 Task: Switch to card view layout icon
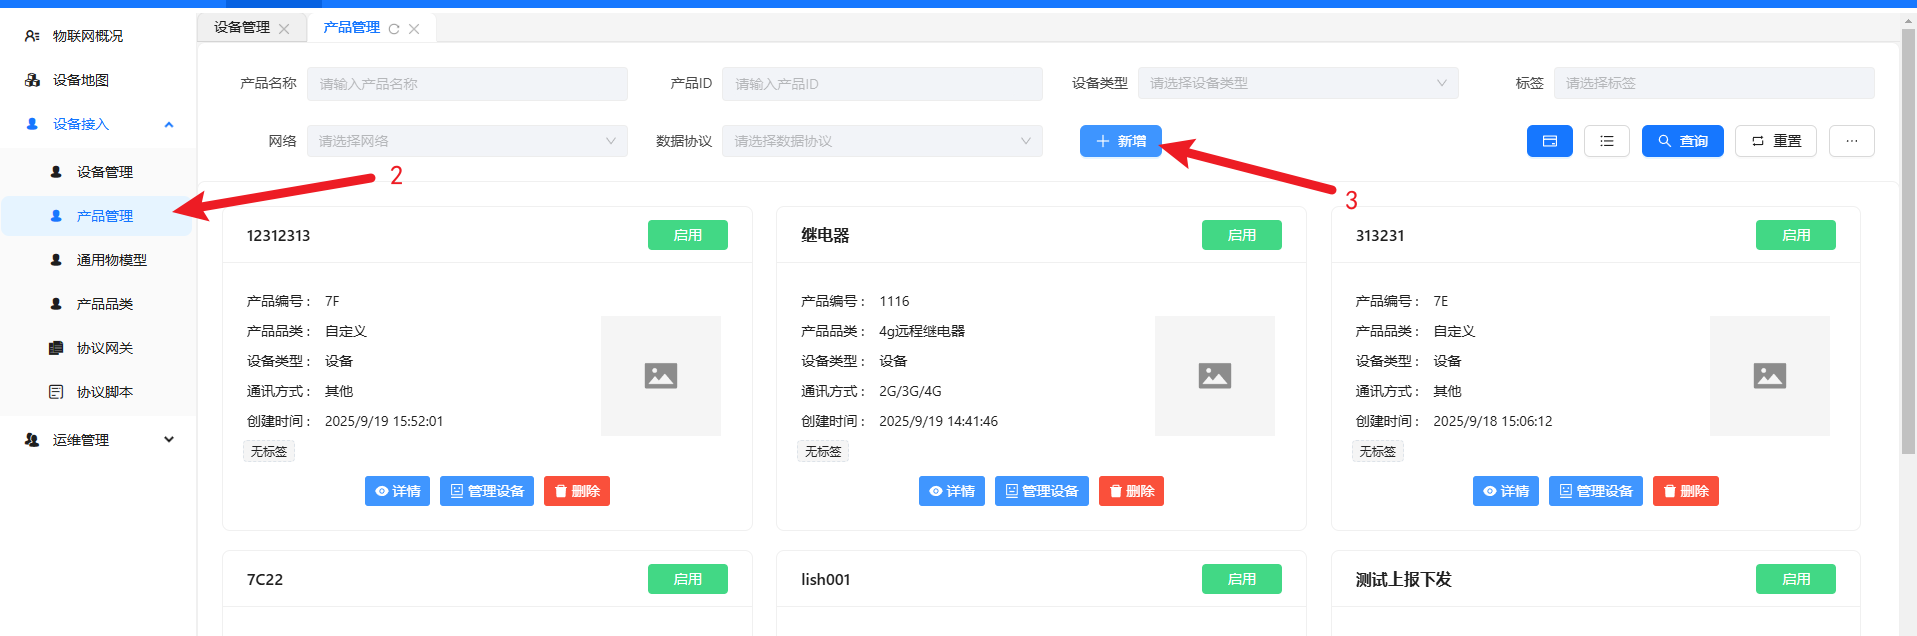(1549, 141)
